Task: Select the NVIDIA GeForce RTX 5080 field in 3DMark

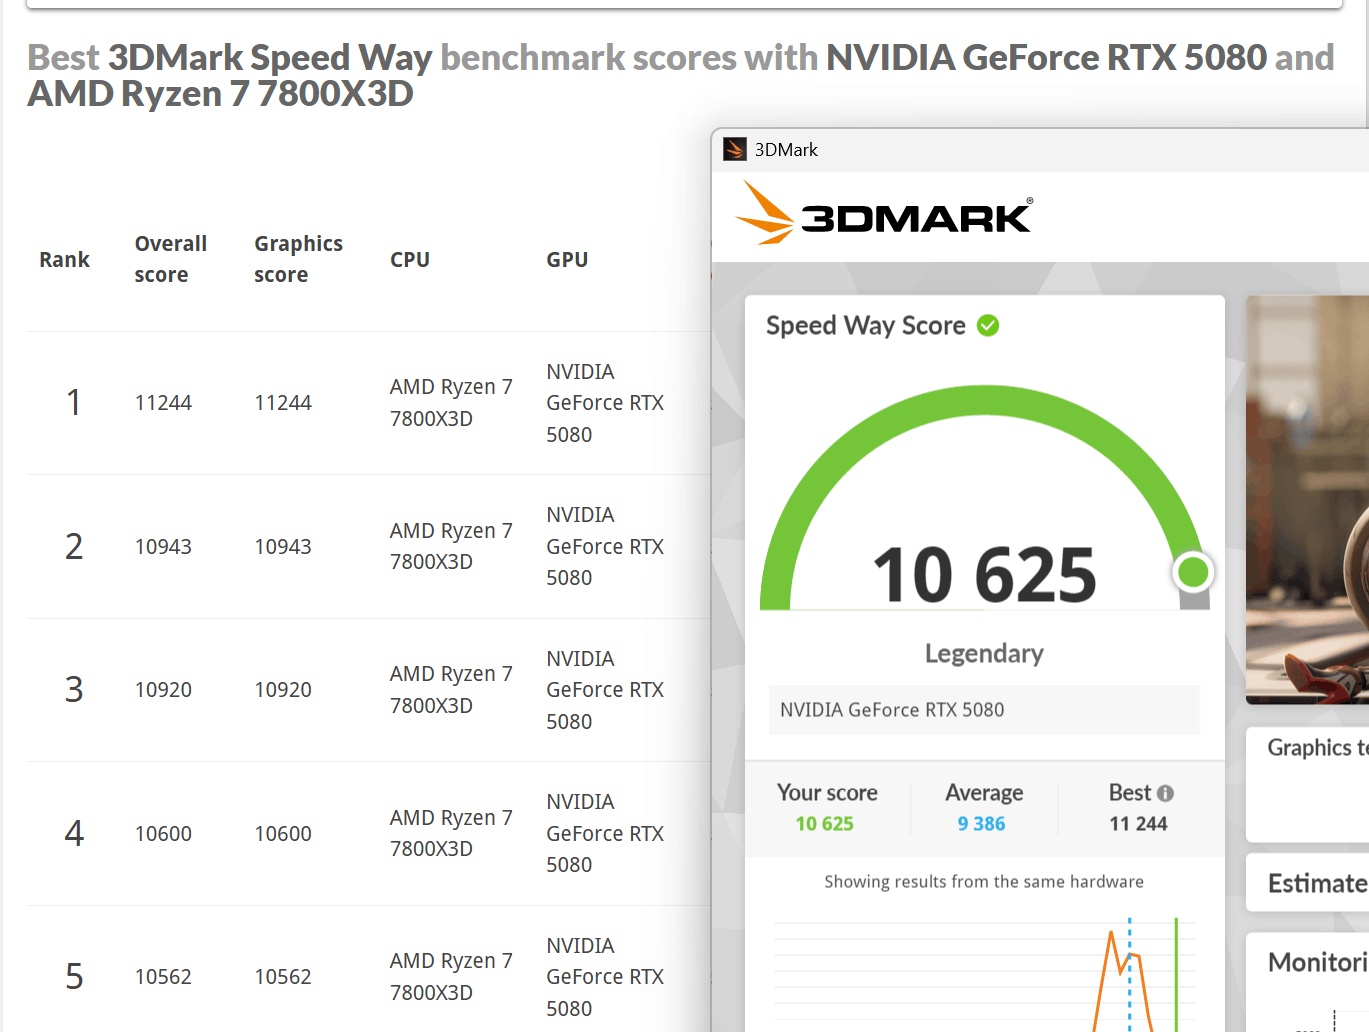Action: 984,710
